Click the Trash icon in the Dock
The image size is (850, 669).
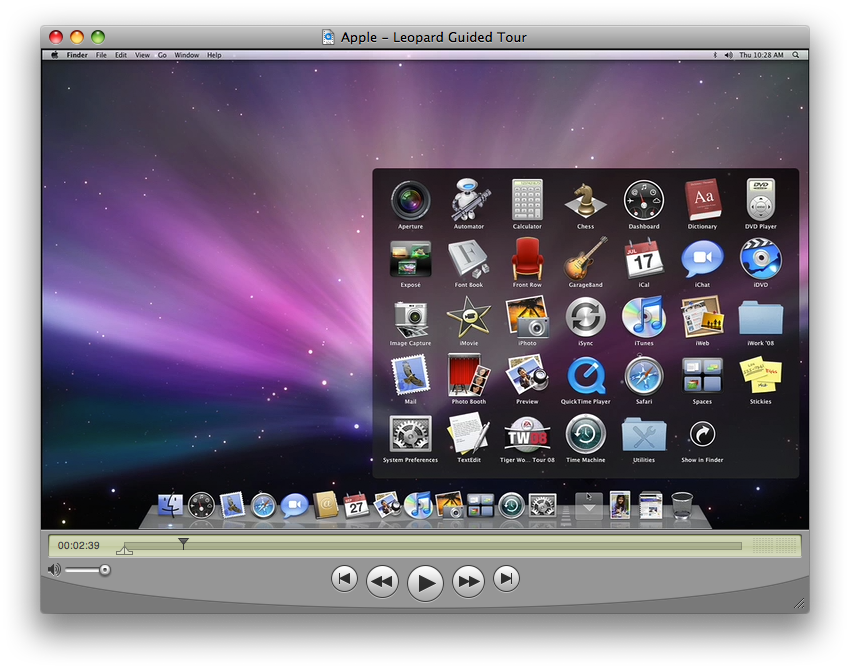coord(681,505)
